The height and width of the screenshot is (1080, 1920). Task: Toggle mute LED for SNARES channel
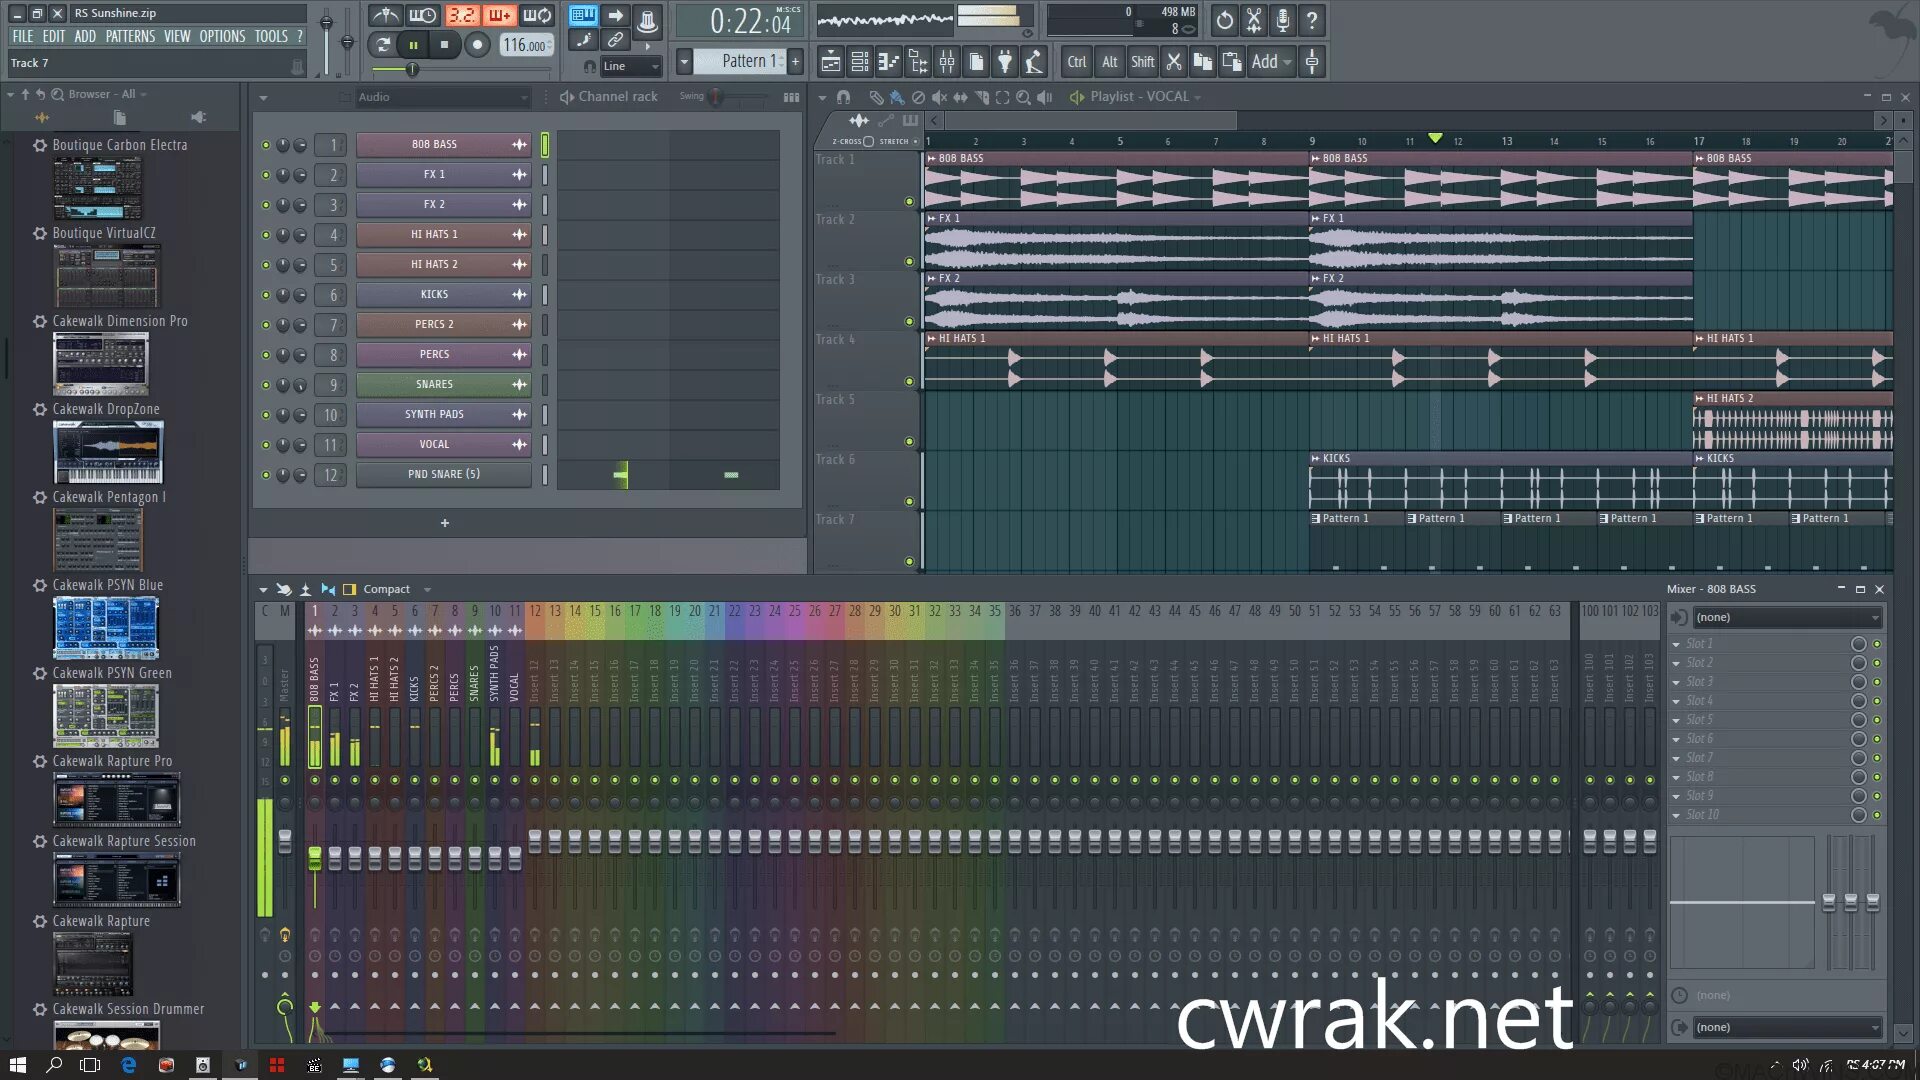tap(266, 385)
